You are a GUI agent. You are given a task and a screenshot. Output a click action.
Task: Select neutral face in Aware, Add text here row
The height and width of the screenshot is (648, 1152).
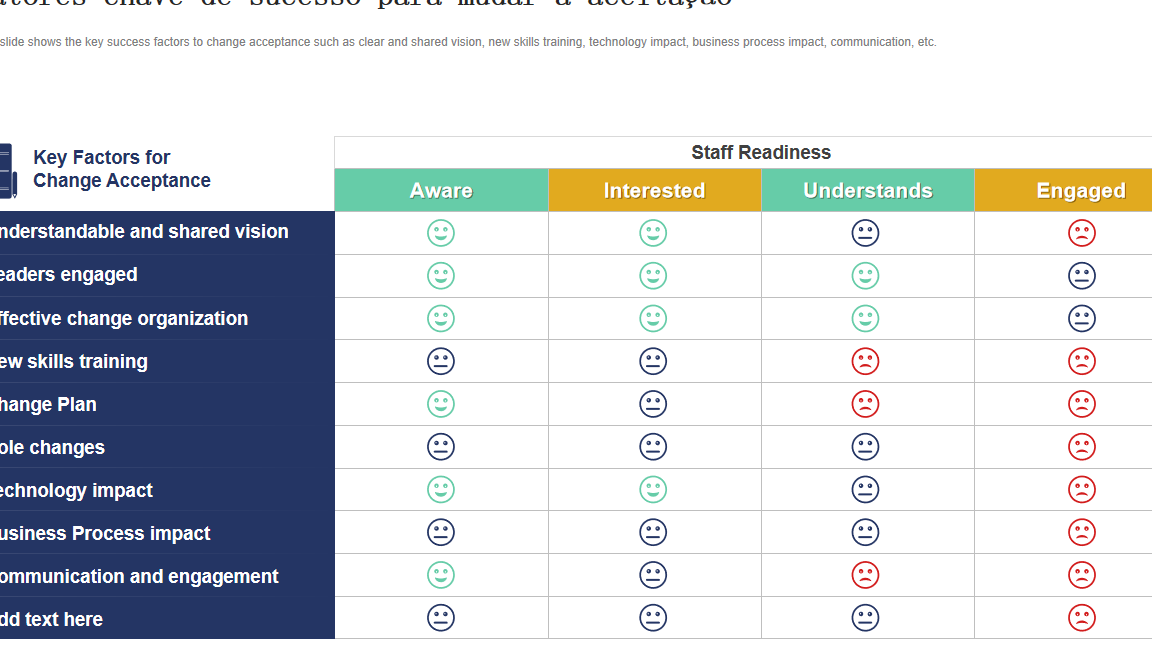[x=441, y=618]
